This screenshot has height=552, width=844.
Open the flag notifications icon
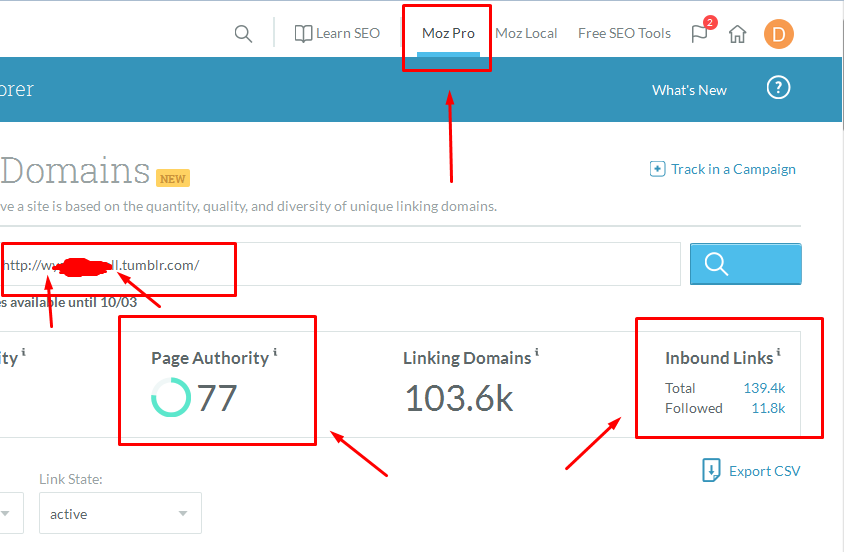point(699,33)
